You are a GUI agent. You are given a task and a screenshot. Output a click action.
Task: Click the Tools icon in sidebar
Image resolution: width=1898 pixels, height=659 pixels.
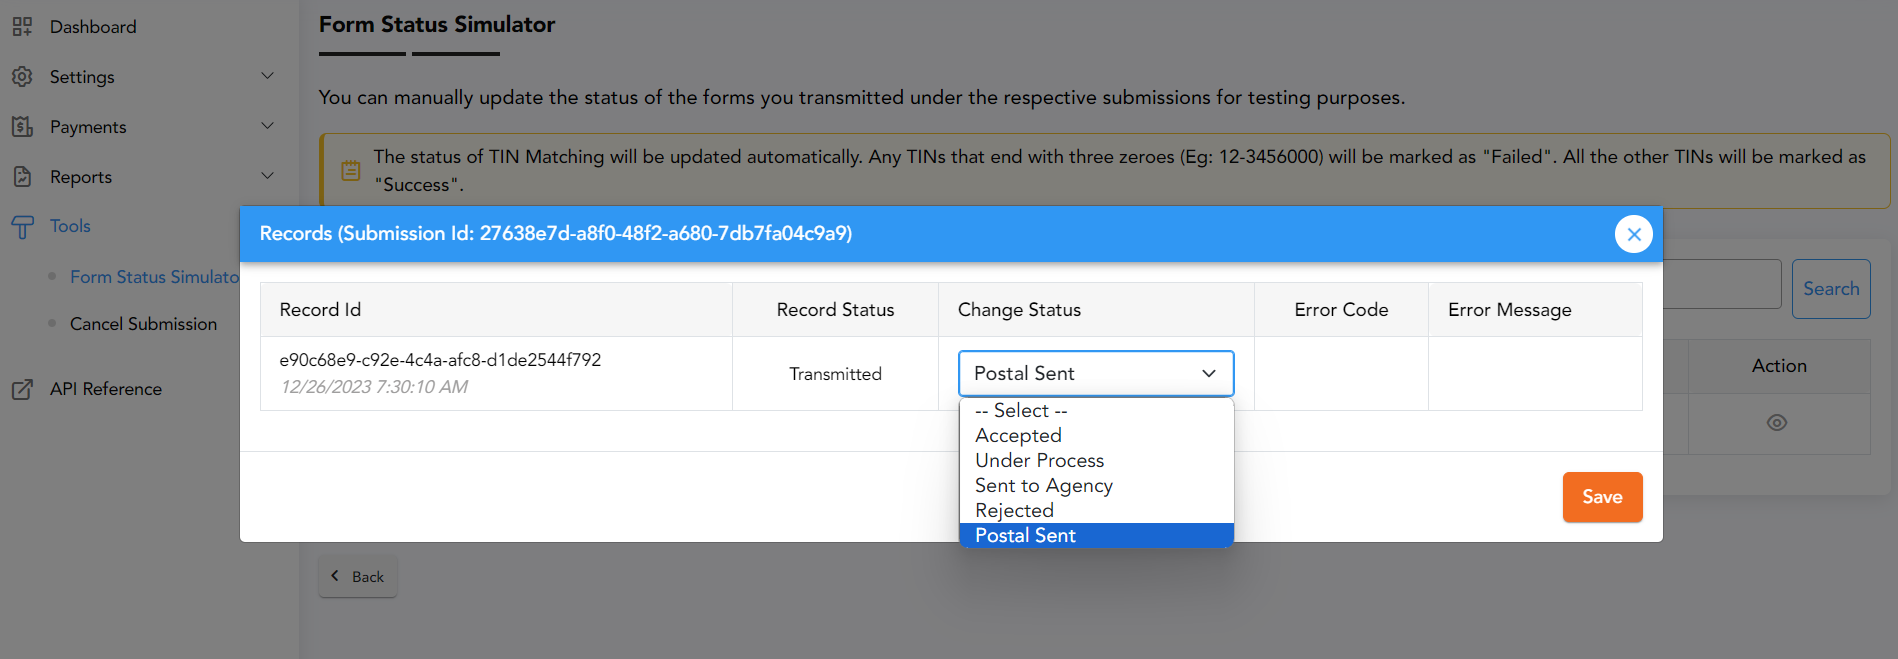click(22, 227)
